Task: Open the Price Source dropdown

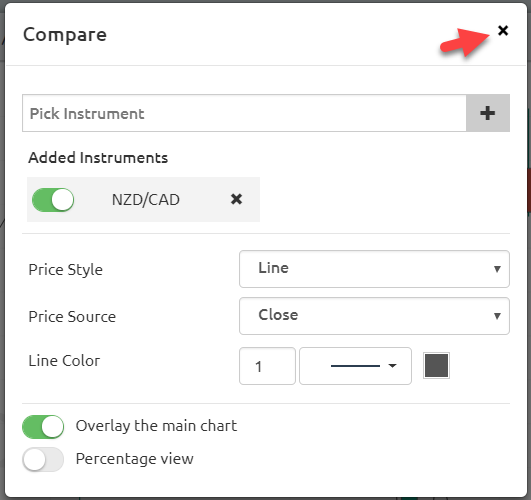Action: coord(374,316)
